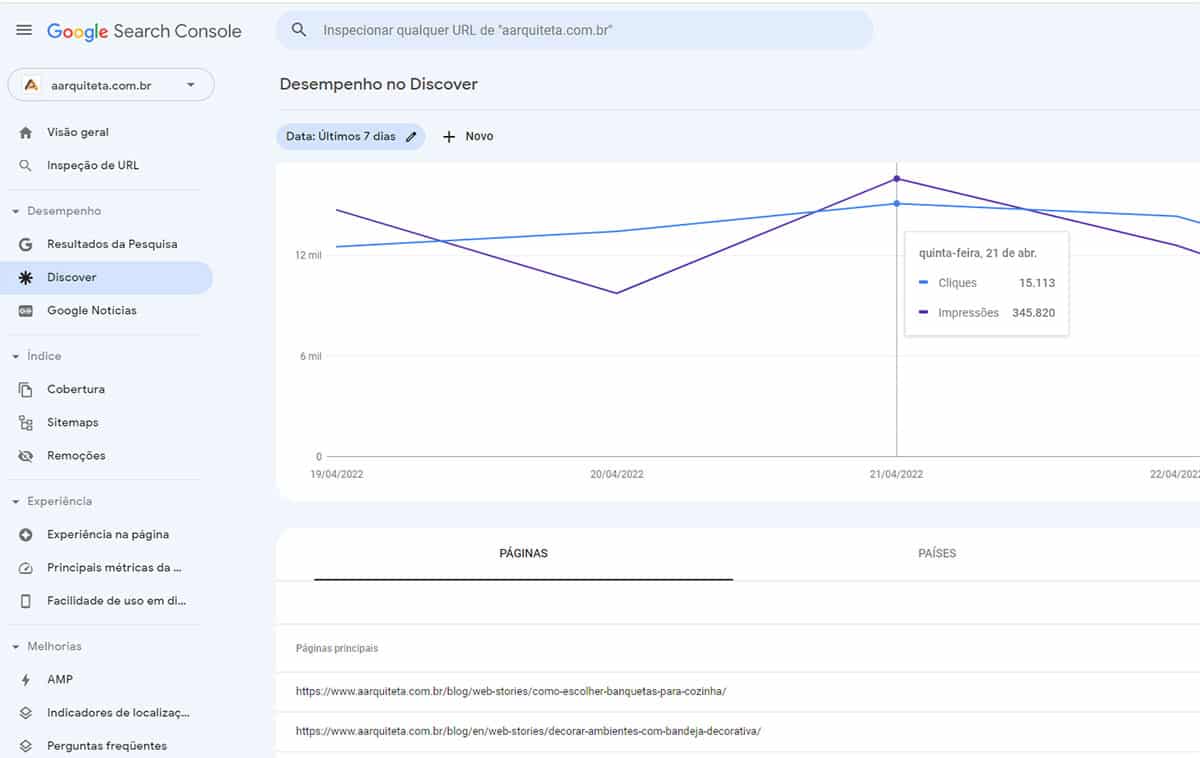Click the Novo filter button
The width and height of the screenshot is (1200, 758).
click(467, 136)
